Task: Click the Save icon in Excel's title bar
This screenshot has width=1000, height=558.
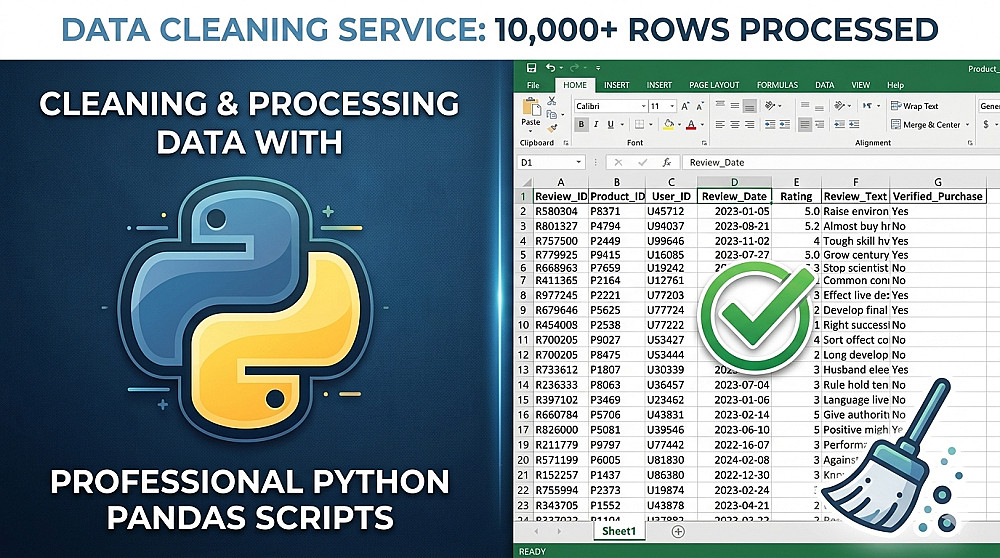Action: (531, 68)
